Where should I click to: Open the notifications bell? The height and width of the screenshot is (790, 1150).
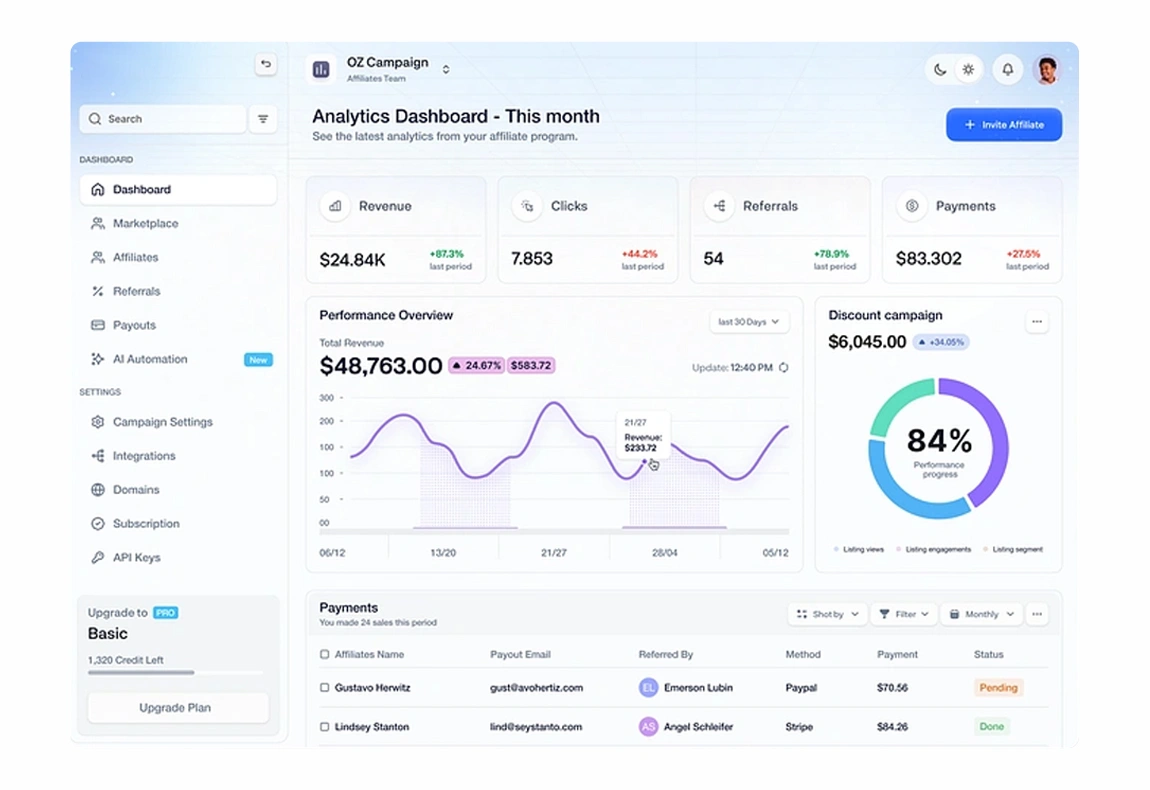click(1007, 69)
